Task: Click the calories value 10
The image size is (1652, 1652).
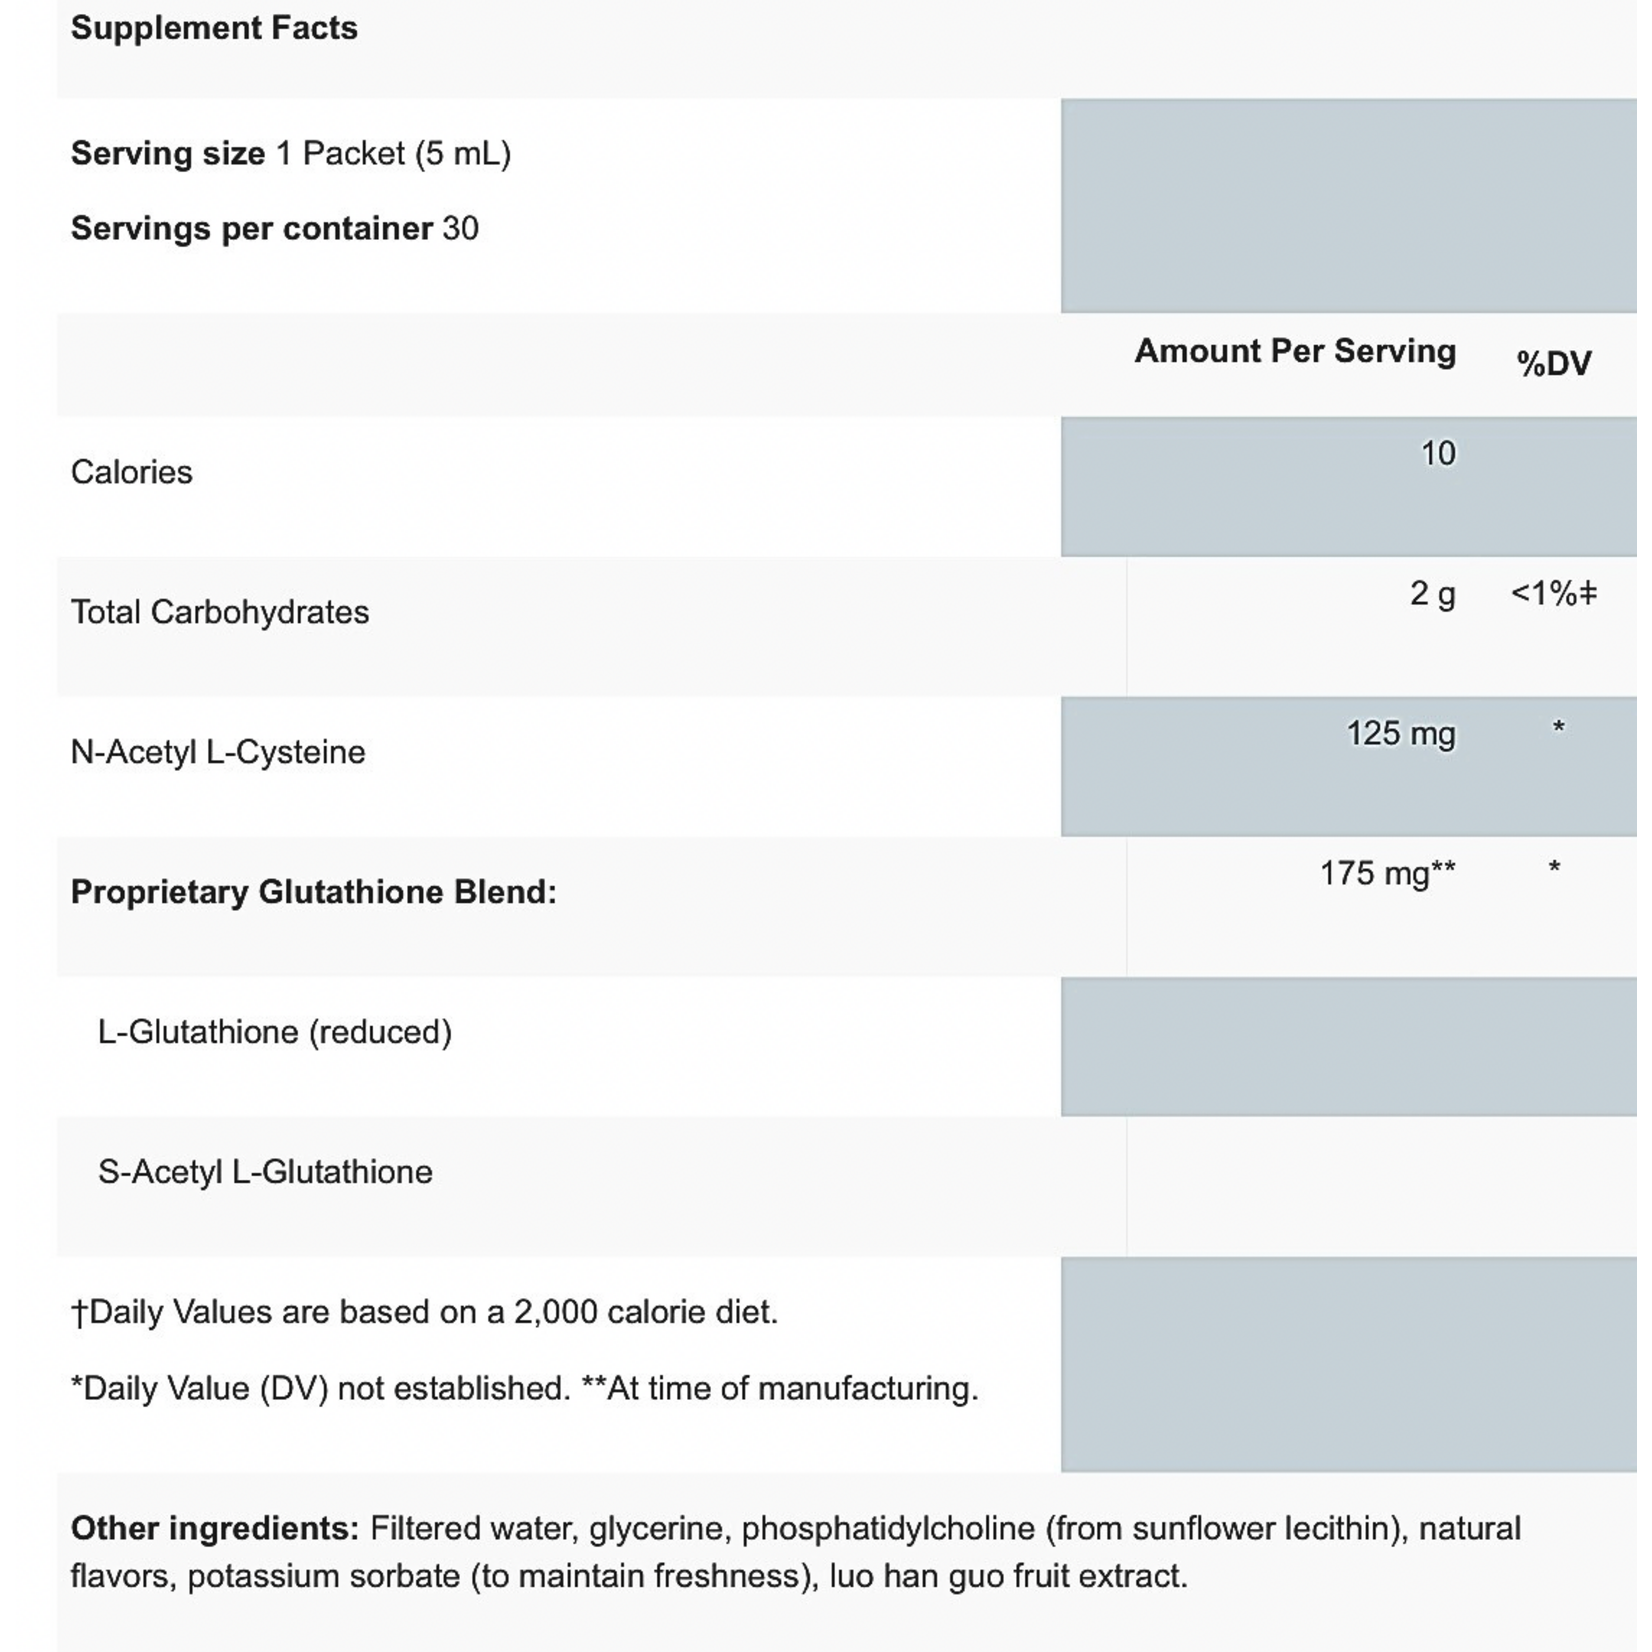Action: pyautogui.click(x=1438, y=454)
